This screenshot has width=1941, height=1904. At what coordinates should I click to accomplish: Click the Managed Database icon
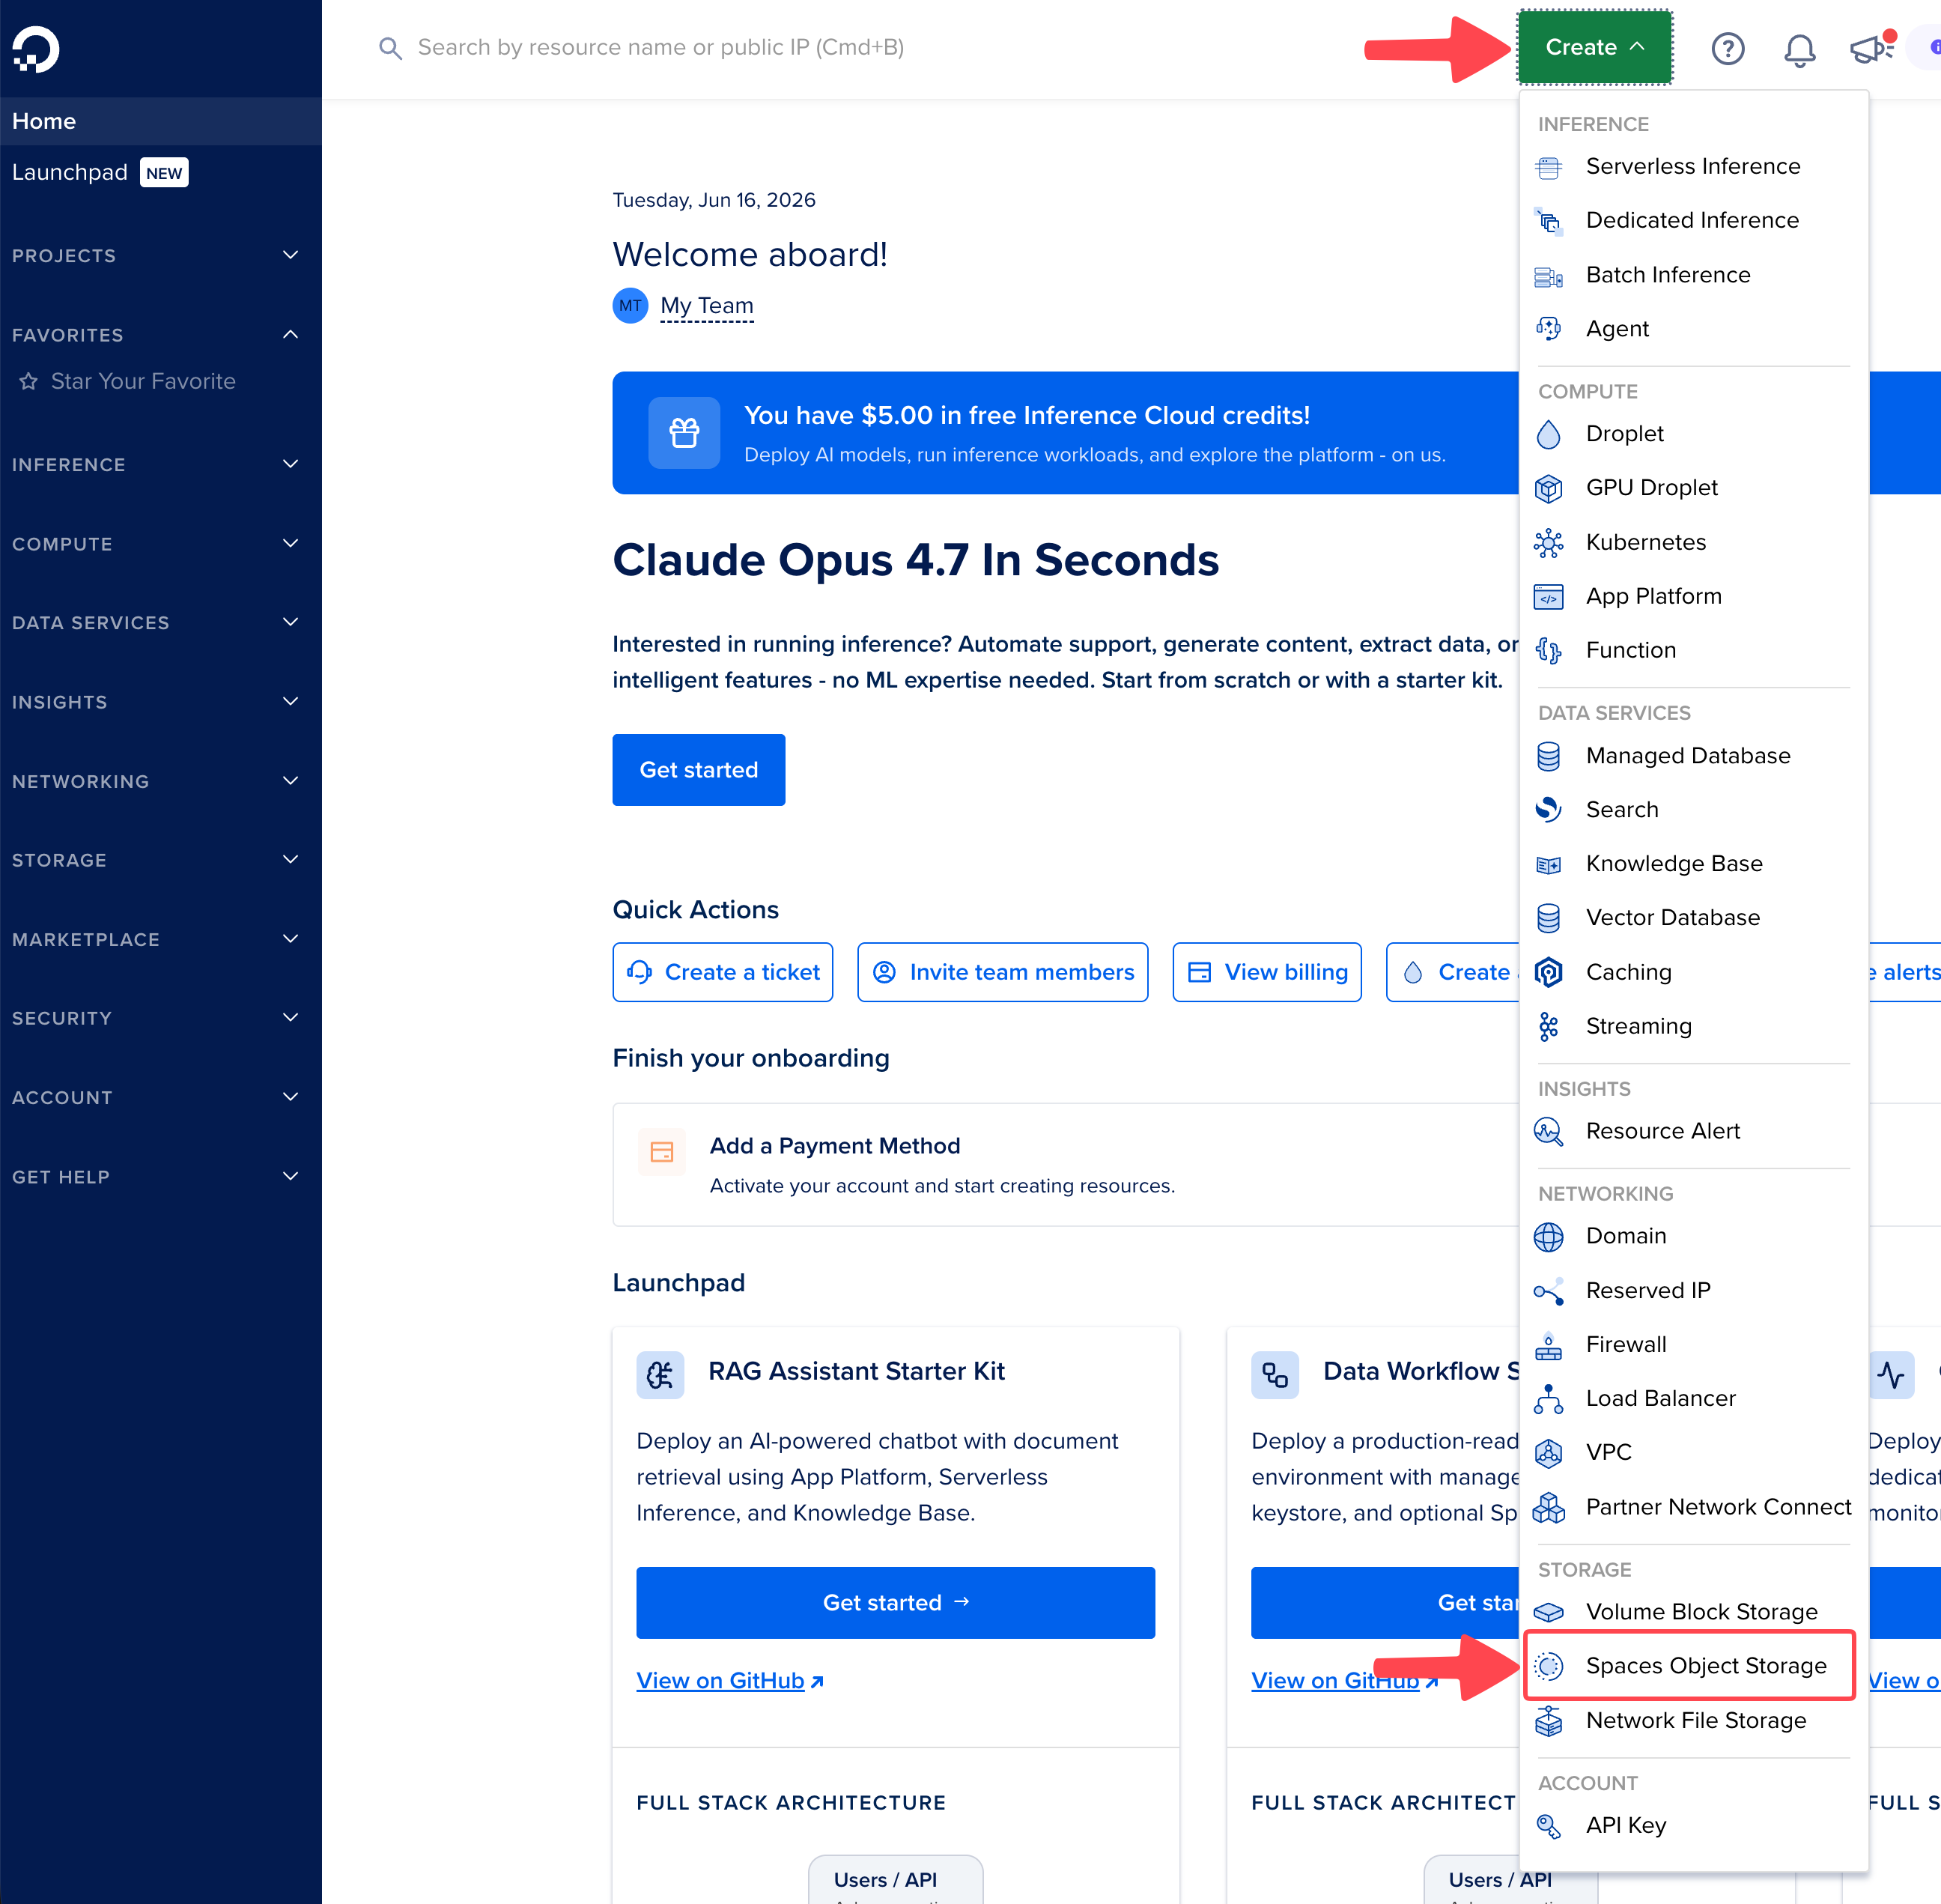click(1548, 756)
